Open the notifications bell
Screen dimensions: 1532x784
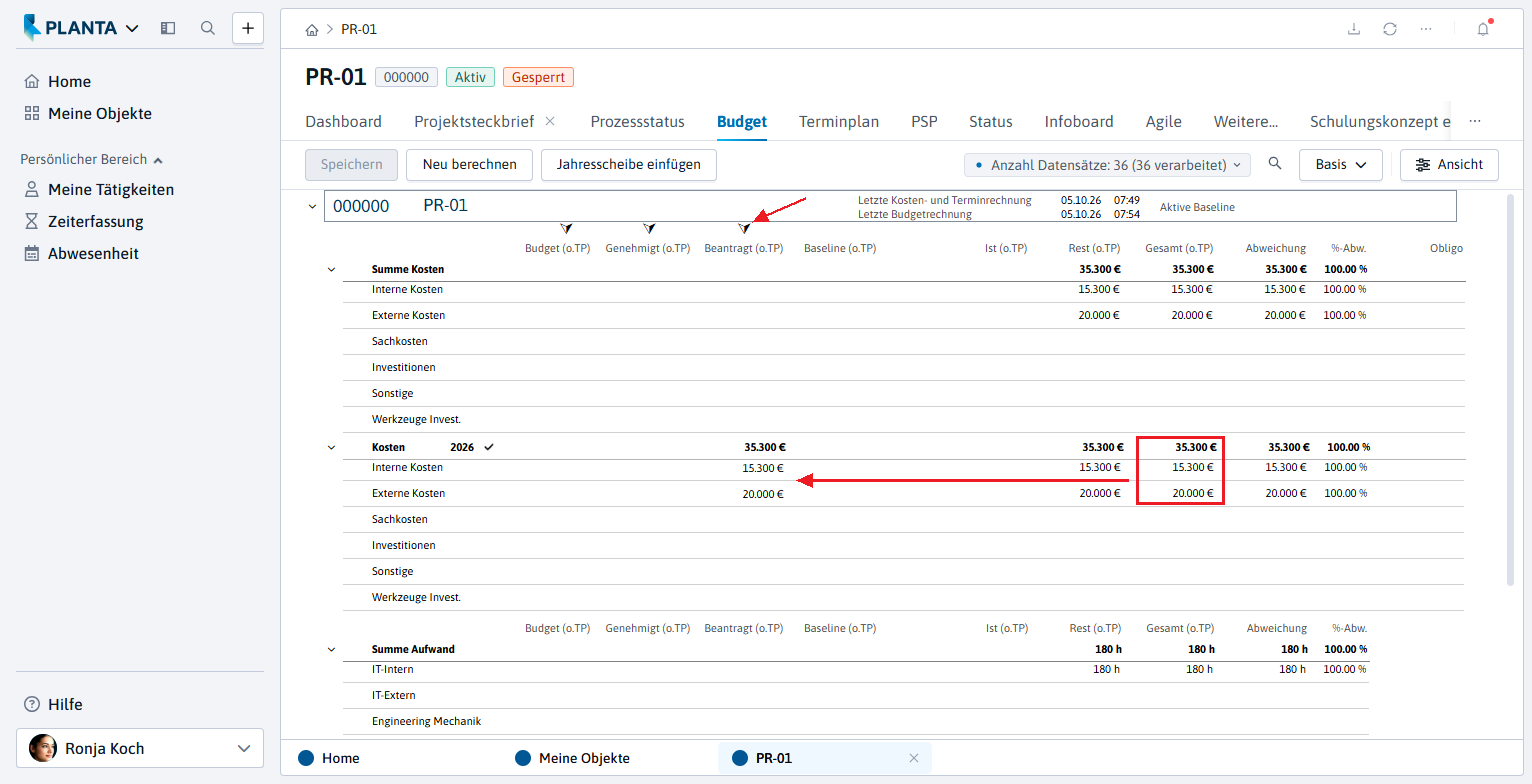[1483, 29]
